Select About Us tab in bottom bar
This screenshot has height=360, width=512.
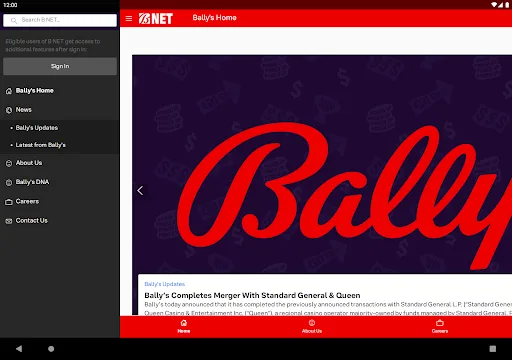point(312,327)
